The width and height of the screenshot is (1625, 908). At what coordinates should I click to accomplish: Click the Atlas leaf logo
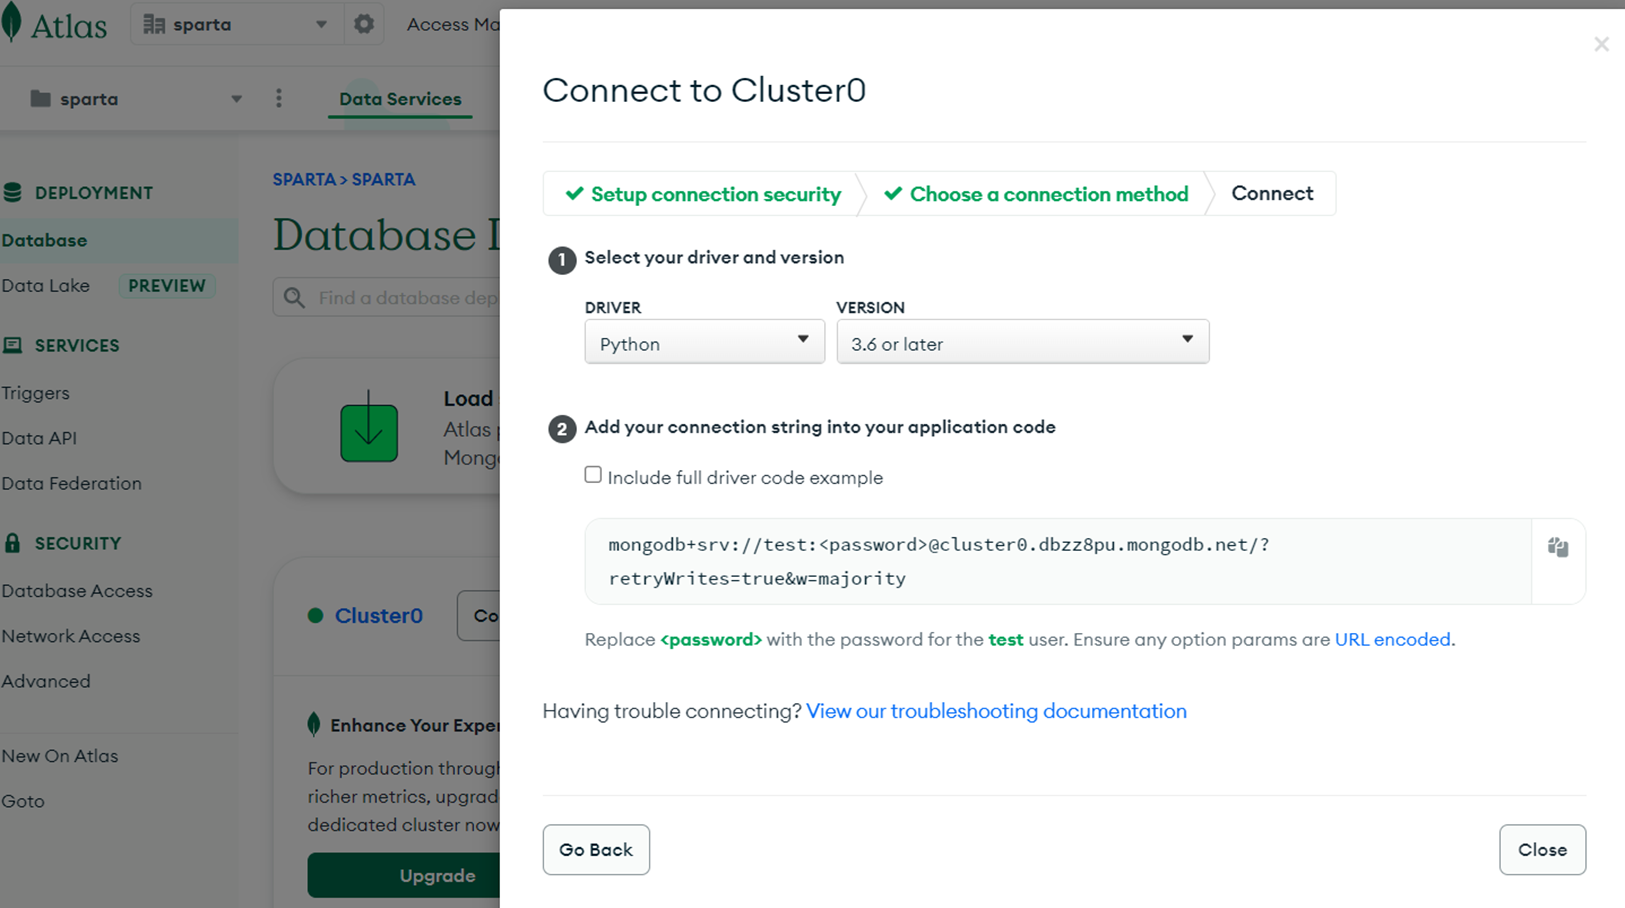(x=11, y=23)
